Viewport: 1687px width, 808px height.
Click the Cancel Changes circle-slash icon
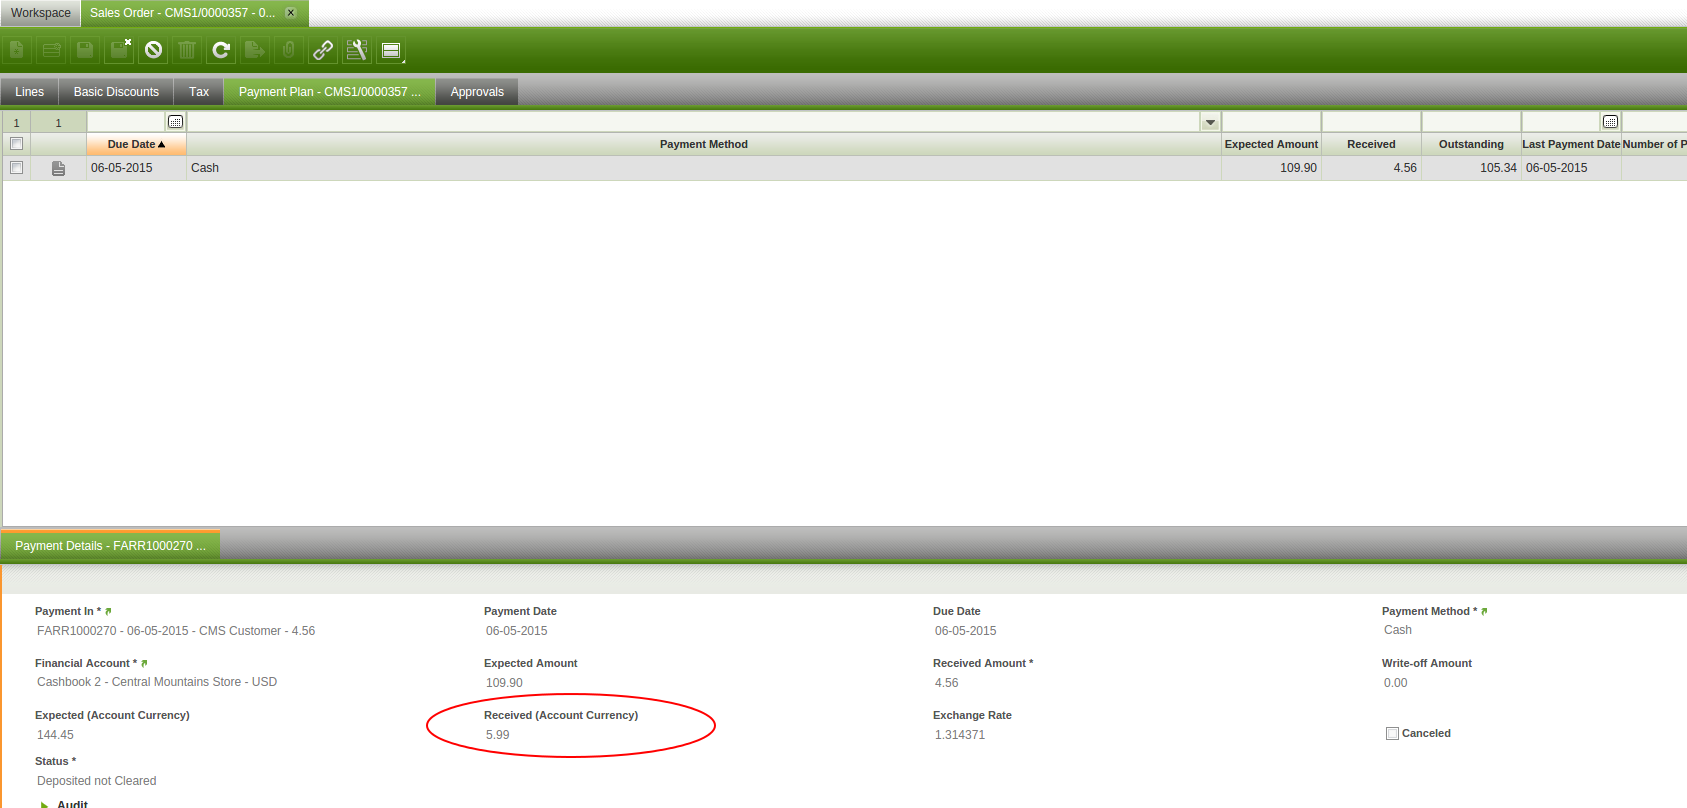(x=153, y=50)
